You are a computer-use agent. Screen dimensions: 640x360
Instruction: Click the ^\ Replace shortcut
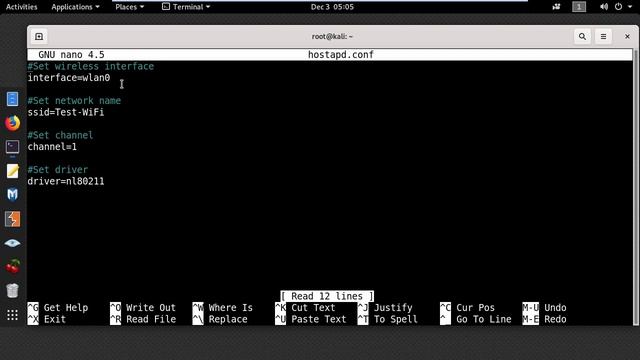pos(220,319)
